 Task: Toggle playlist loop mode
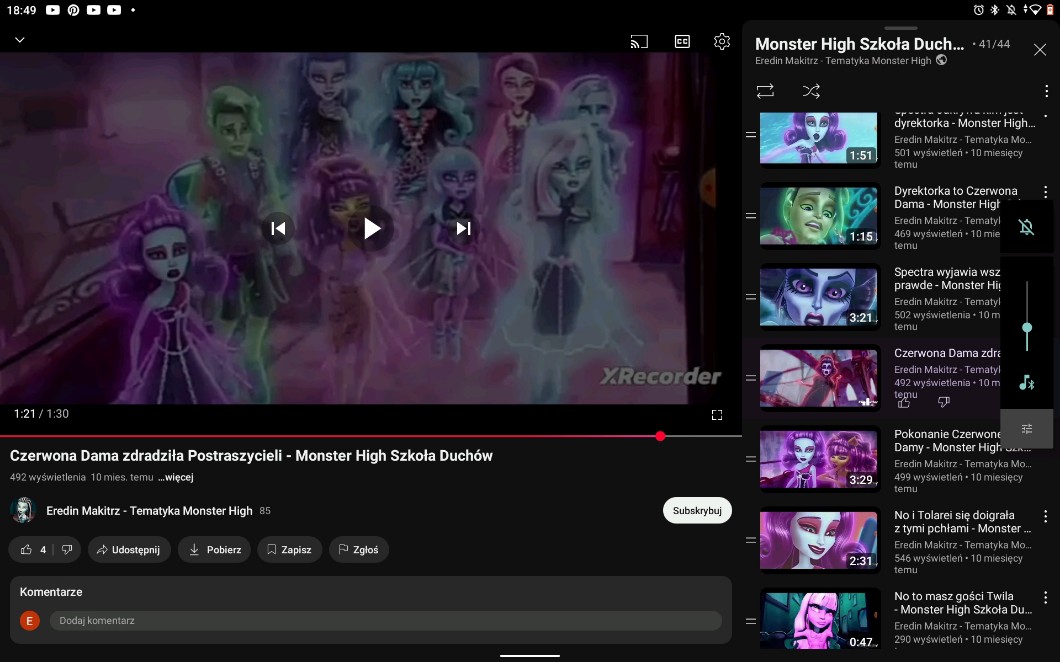pos(765,91)
